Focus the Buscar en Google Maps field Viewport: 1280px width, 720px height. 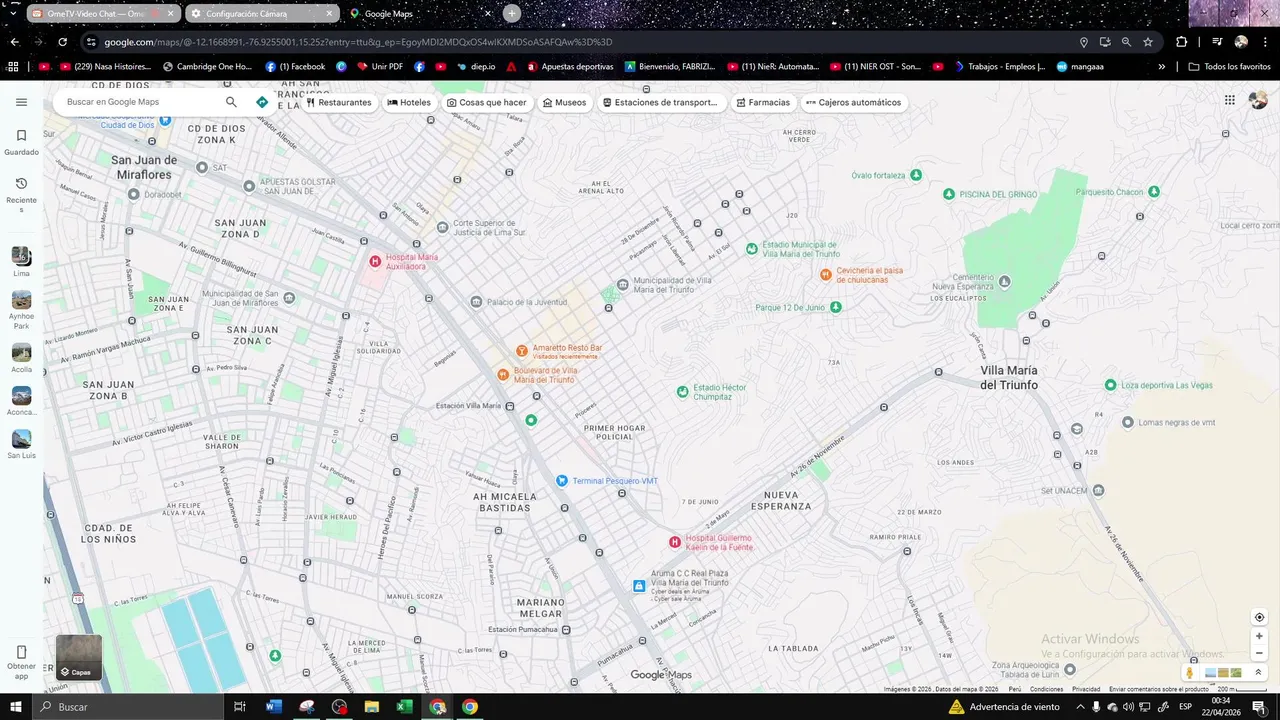click(x=140, y=102)
